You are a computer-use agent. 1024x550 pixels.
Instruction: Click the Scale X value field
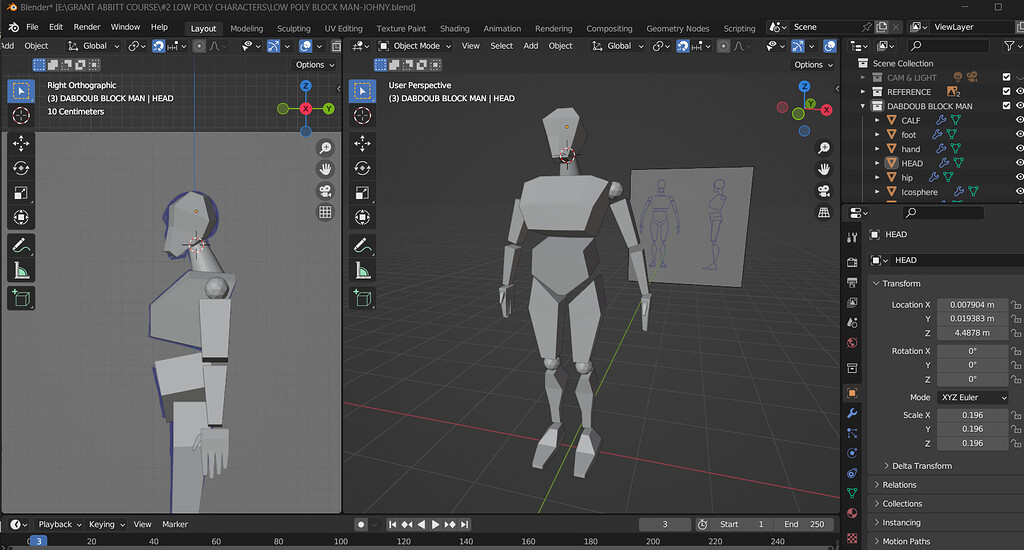pos(971,415)
